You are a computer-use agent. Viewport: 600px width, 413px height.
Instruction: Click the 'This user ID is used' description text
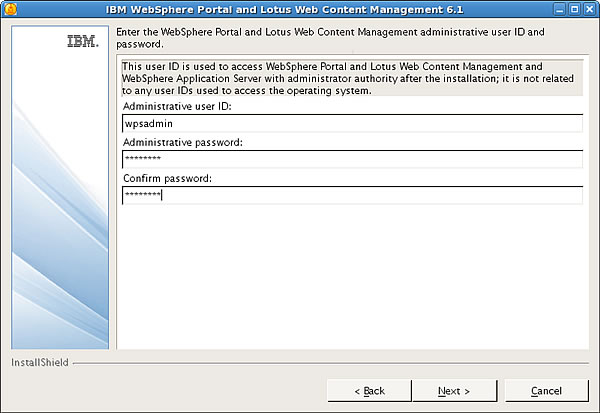[352, 78]
